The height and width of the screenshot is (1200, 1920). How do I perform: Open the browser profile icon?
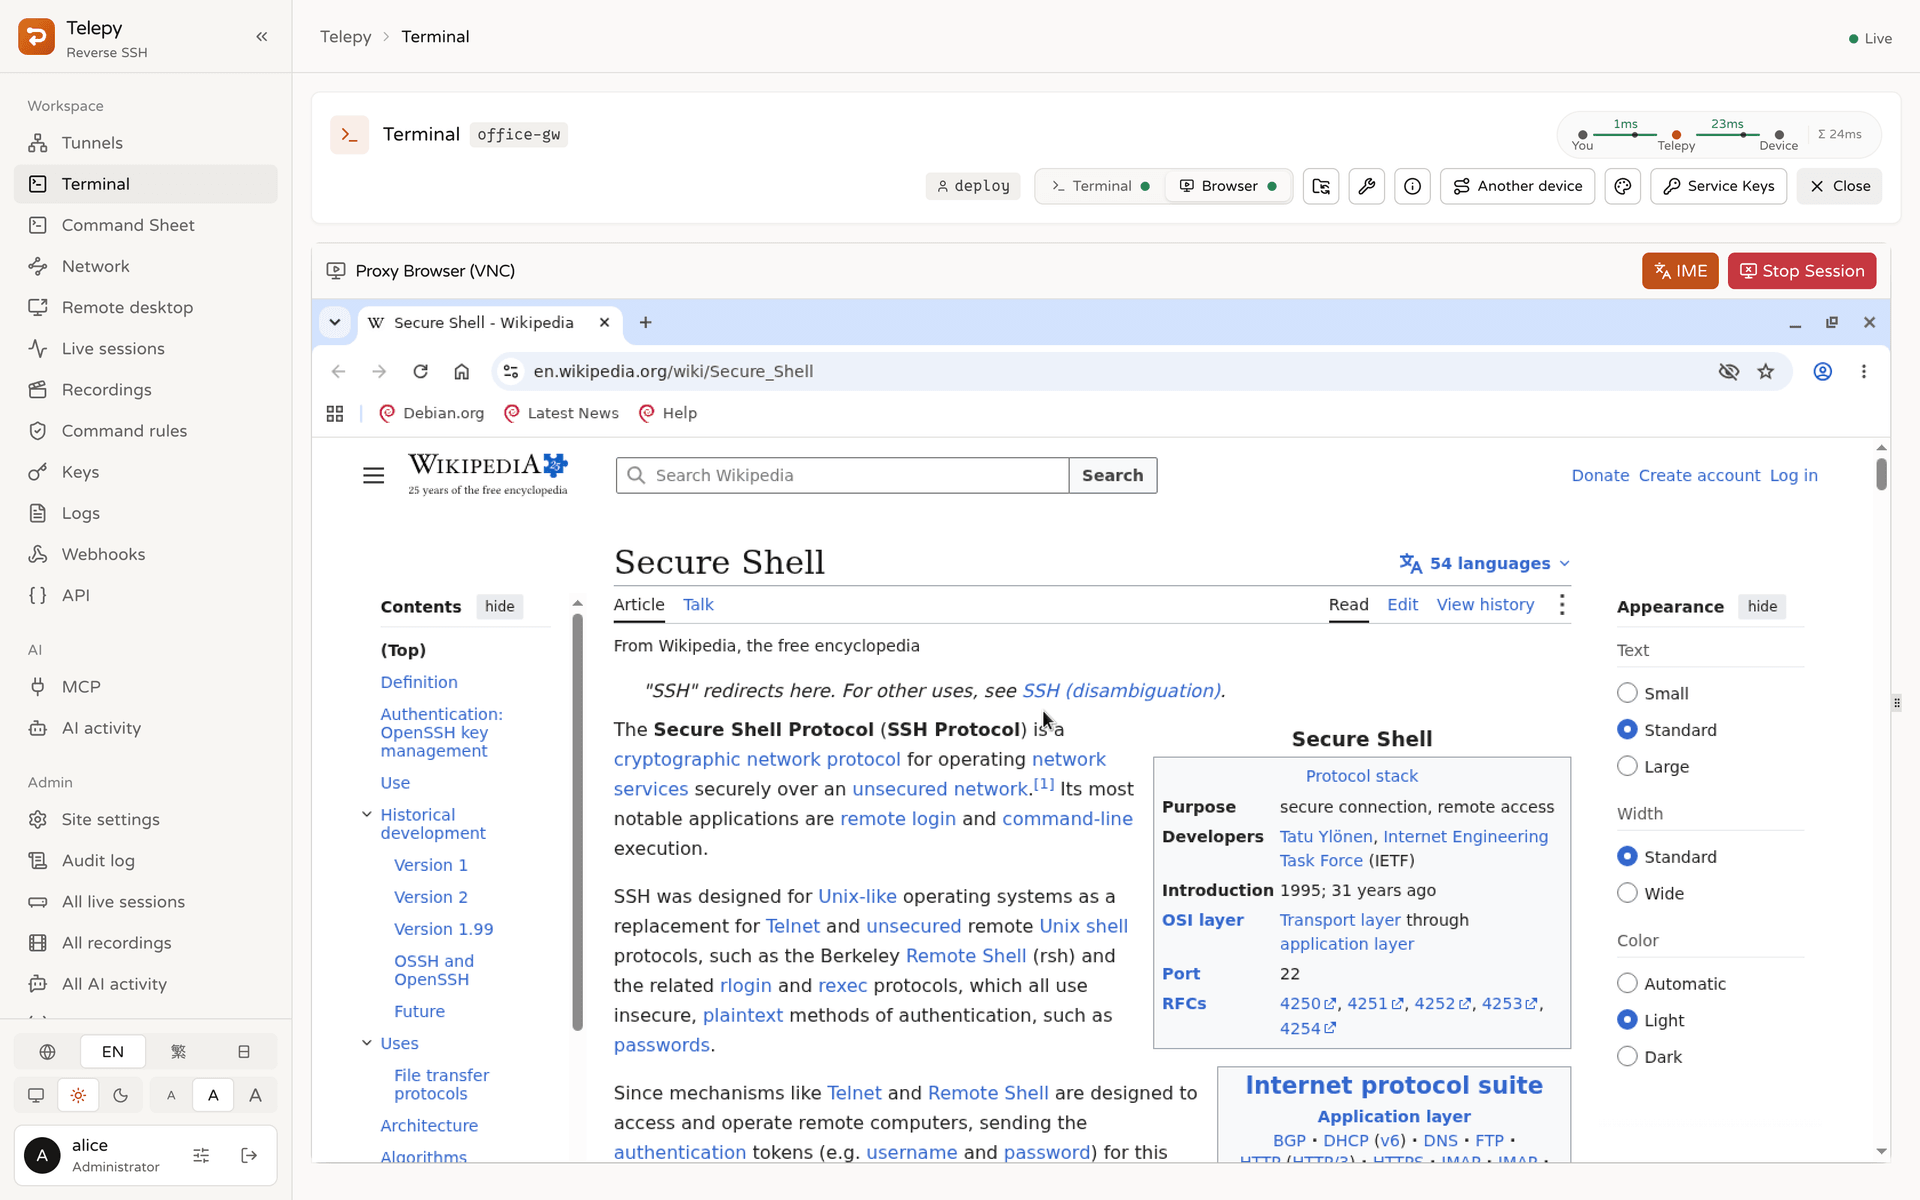[1823, 371]
